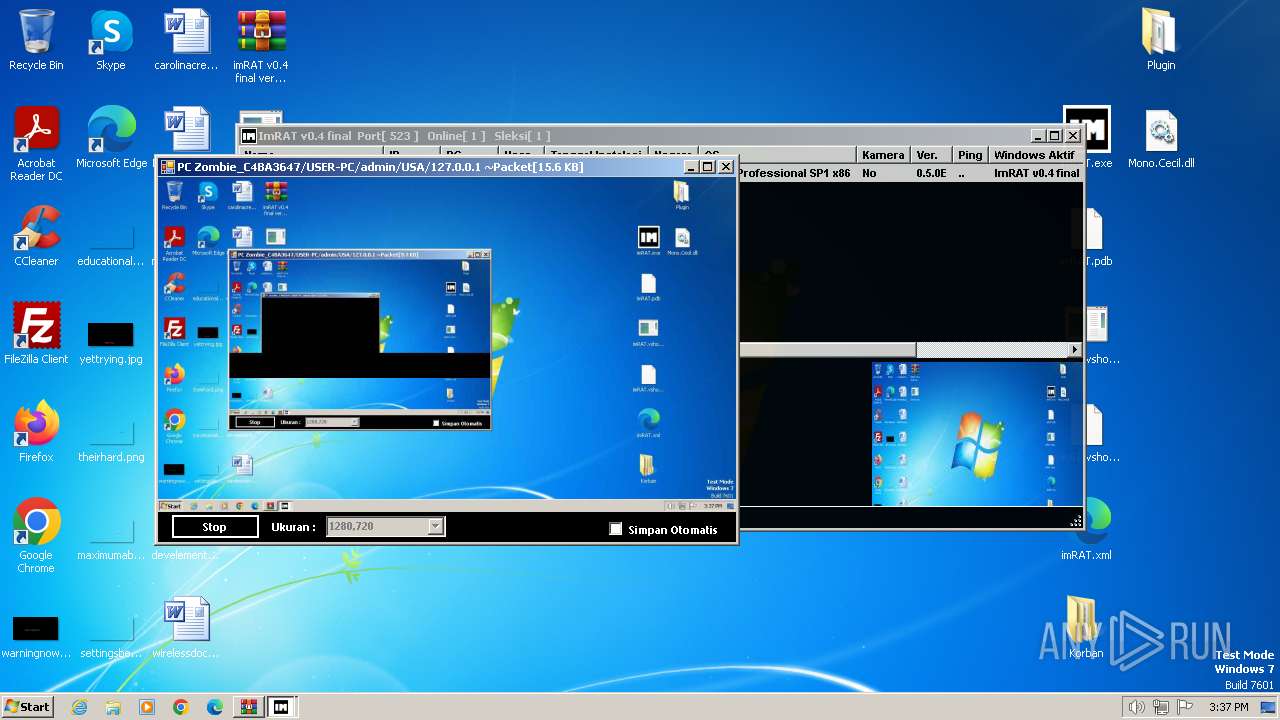Minimize the PC Zombie remote desktop window
This screenshot has height=720, width=1280.
pyautogui.click(x=690, y=167)
